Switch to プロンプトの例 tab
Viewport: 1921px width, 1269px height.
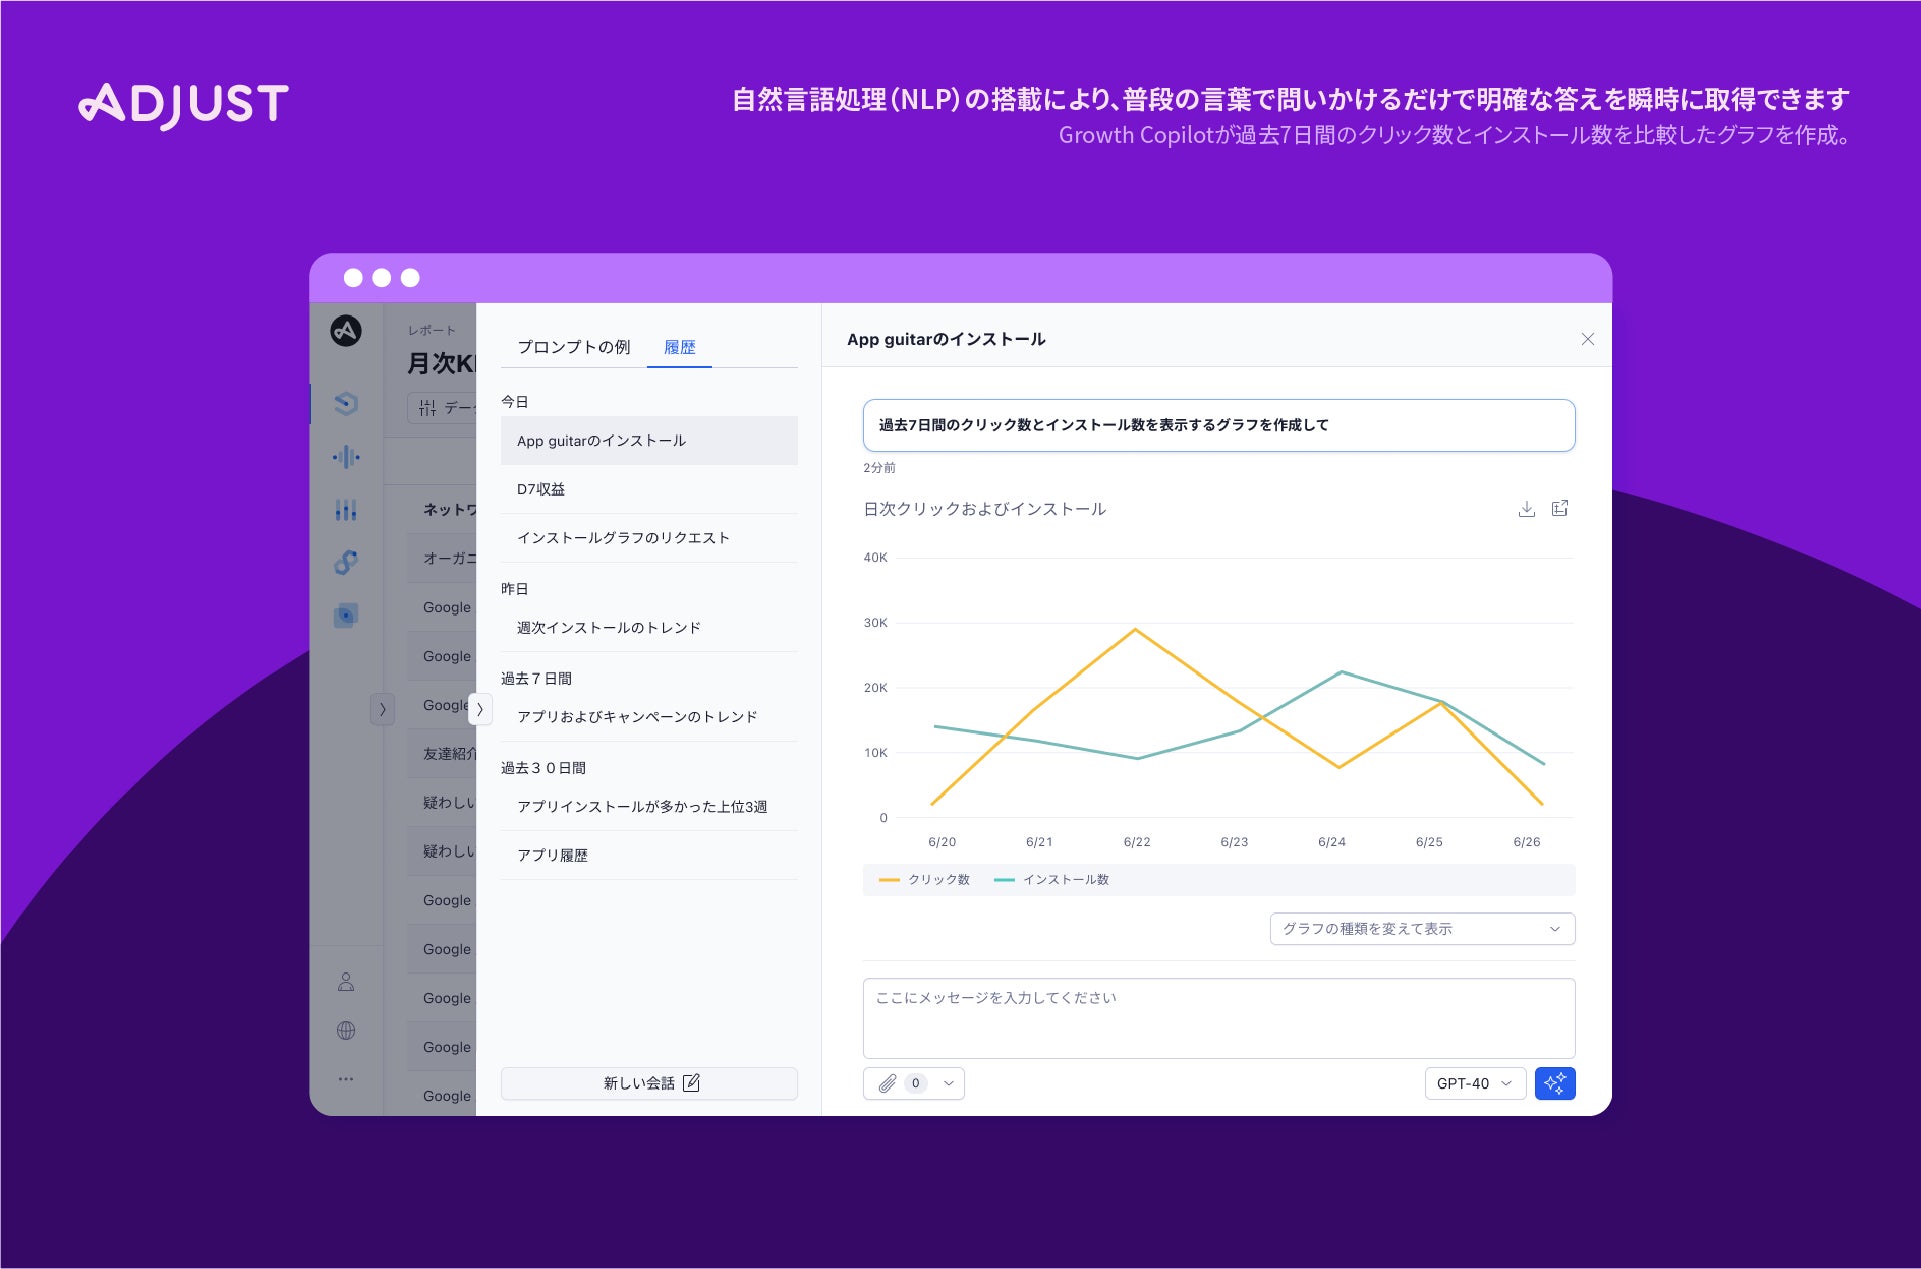573,347
